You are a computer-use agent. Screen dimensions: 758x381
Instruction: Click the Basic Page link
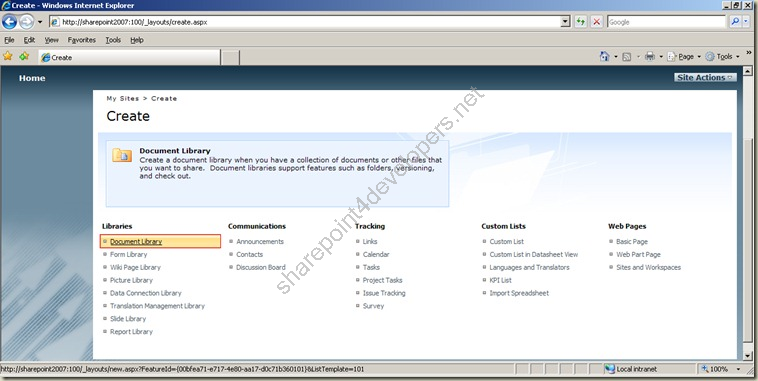632,241
